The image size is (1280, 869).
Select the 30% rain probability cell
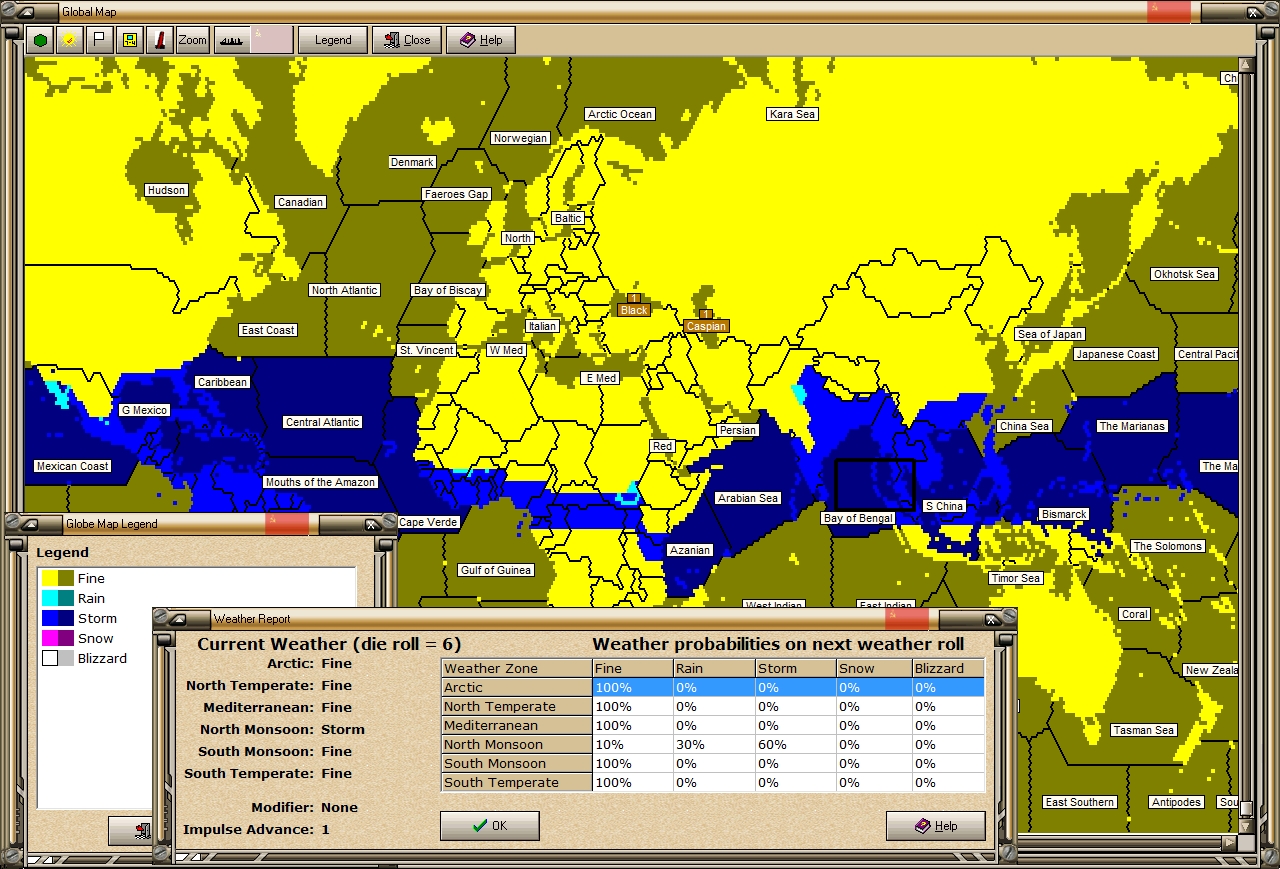click(x=713, y=744)
